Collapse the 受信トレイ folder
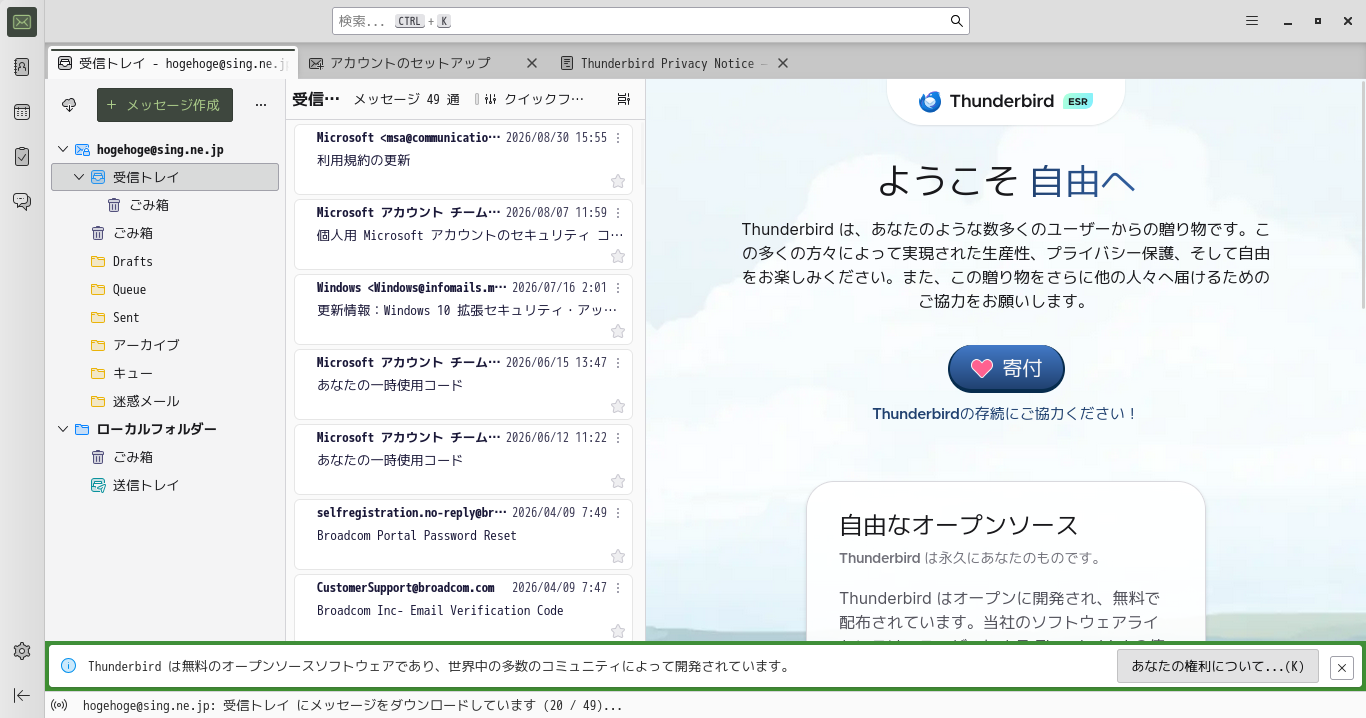 tap(79, 177)
